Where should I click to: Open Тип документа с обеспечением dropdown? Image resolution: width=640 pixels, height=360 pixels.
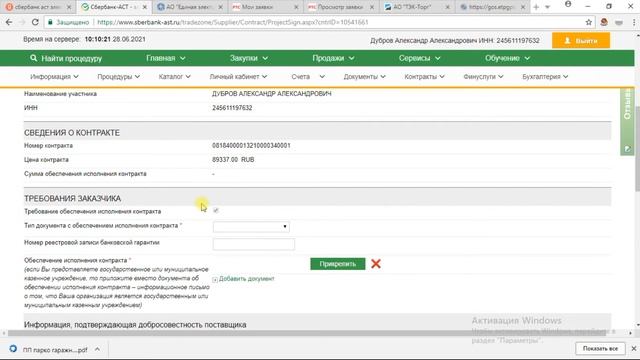pyautogui.click(x=251, y=227)
